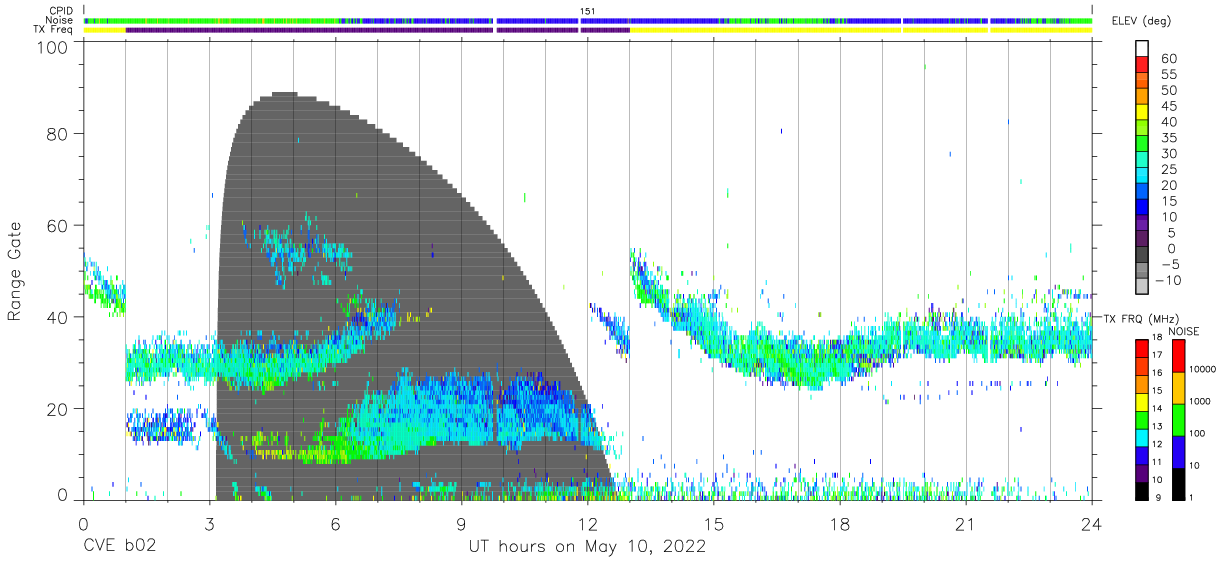Click the '12' tick on the UT hours axis
Screen dimensions: 1228x567
588,524
